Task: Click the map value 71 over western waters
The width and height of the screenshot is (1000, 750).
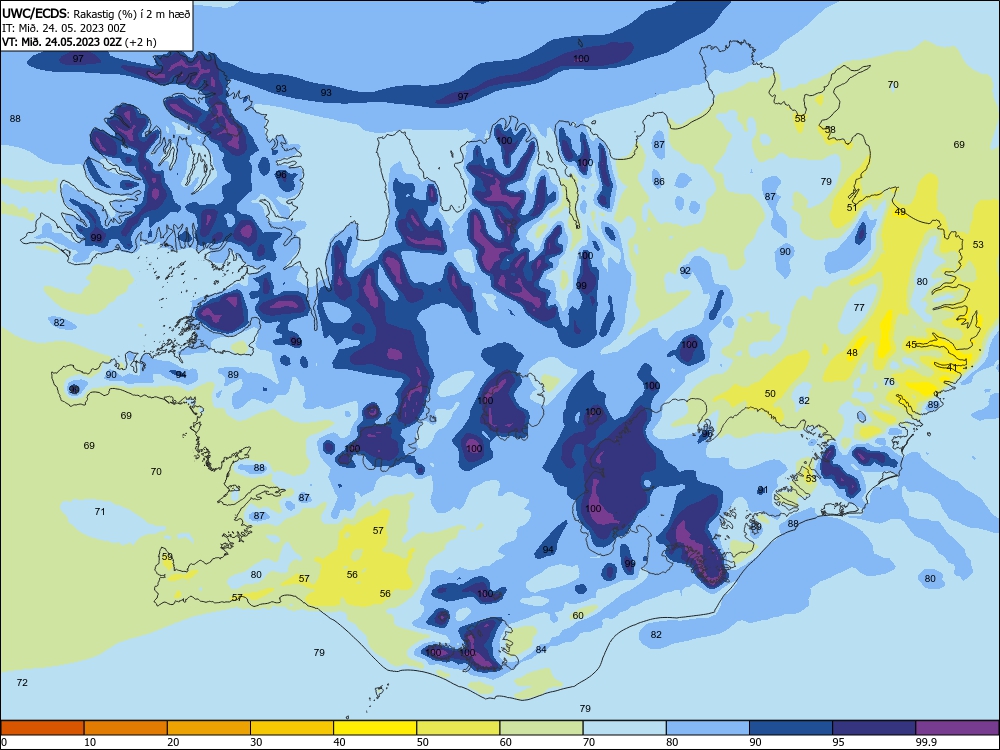Action: point(99,511)
